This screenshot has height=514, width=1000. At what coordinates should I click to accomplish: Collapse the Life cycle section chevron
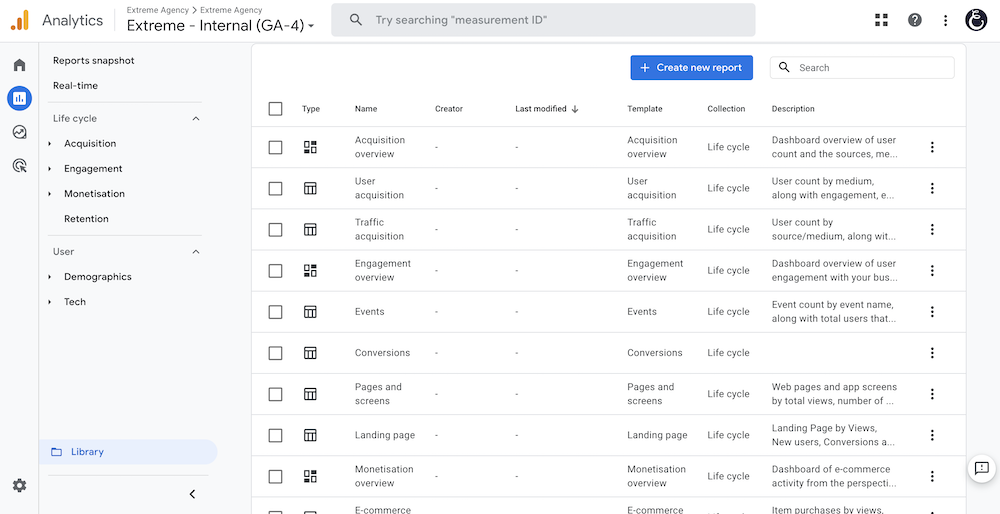(196, 119)
